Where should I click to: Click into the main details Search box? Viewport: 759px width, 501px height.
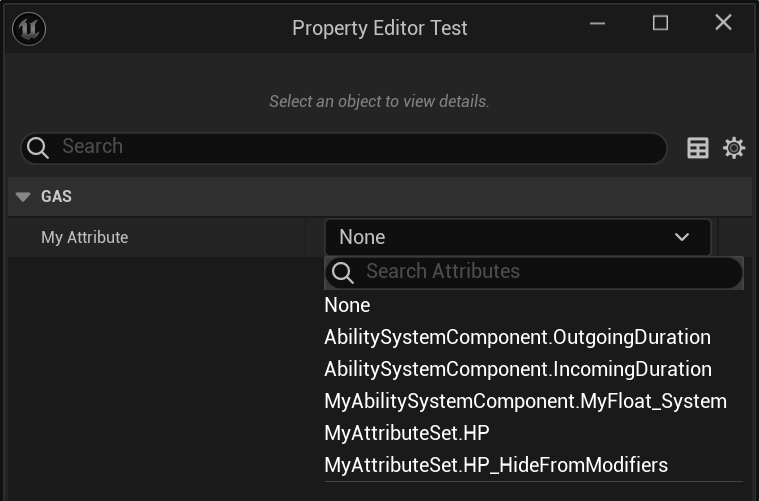coord(350,147)
